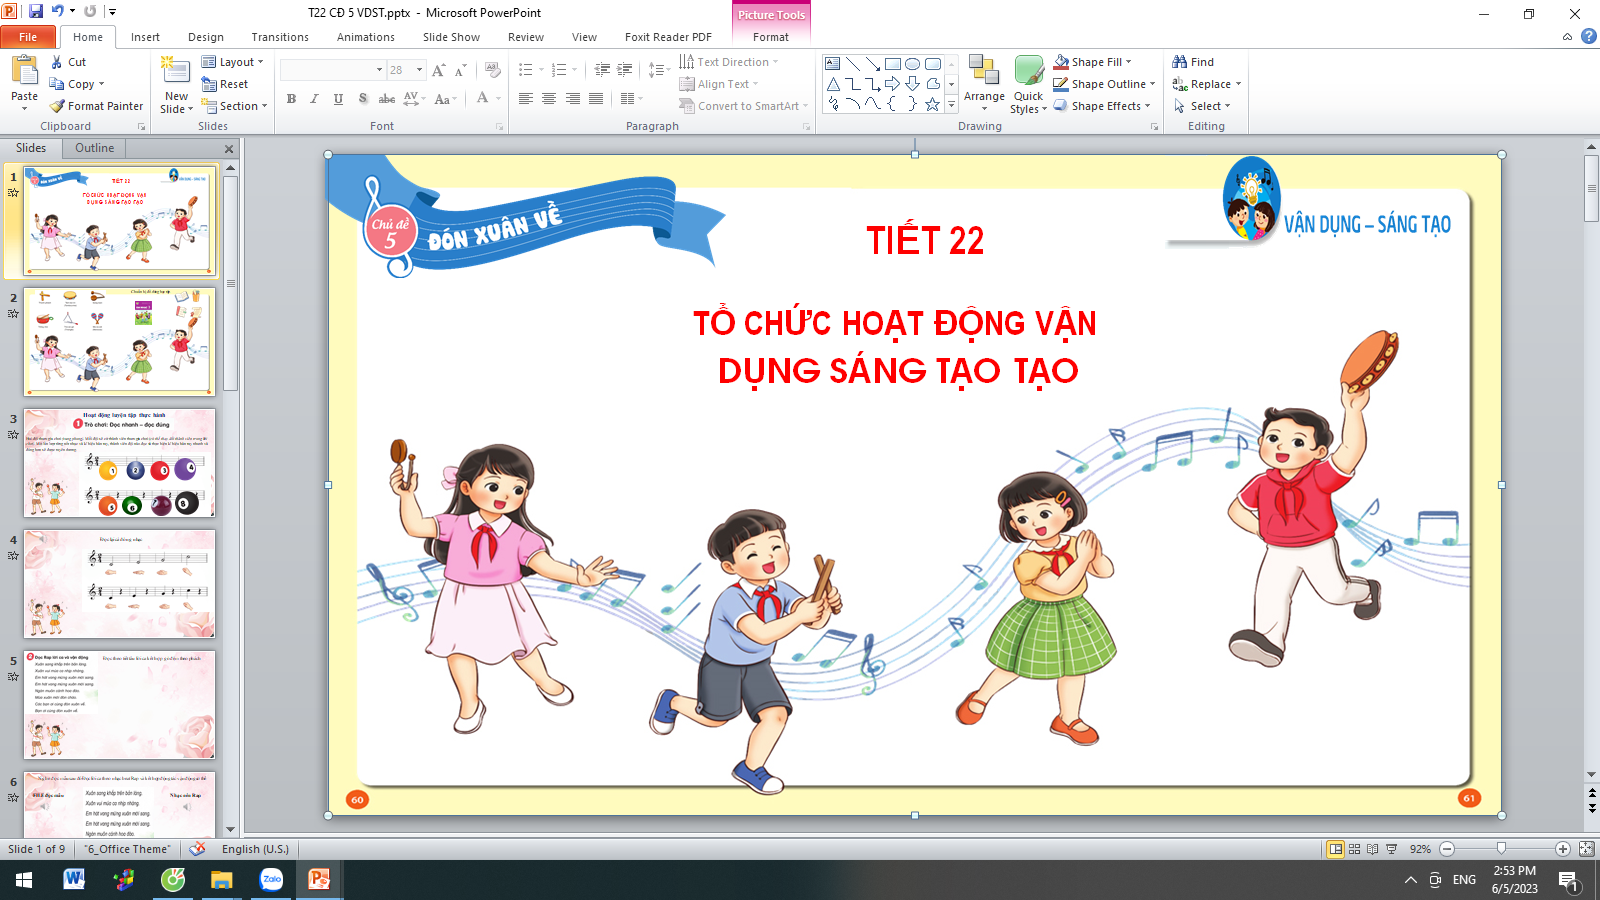This screenshot has height=900, width=1600.
Task: Open PowerPoint Help question mark icon
Action: (1588, 37)
